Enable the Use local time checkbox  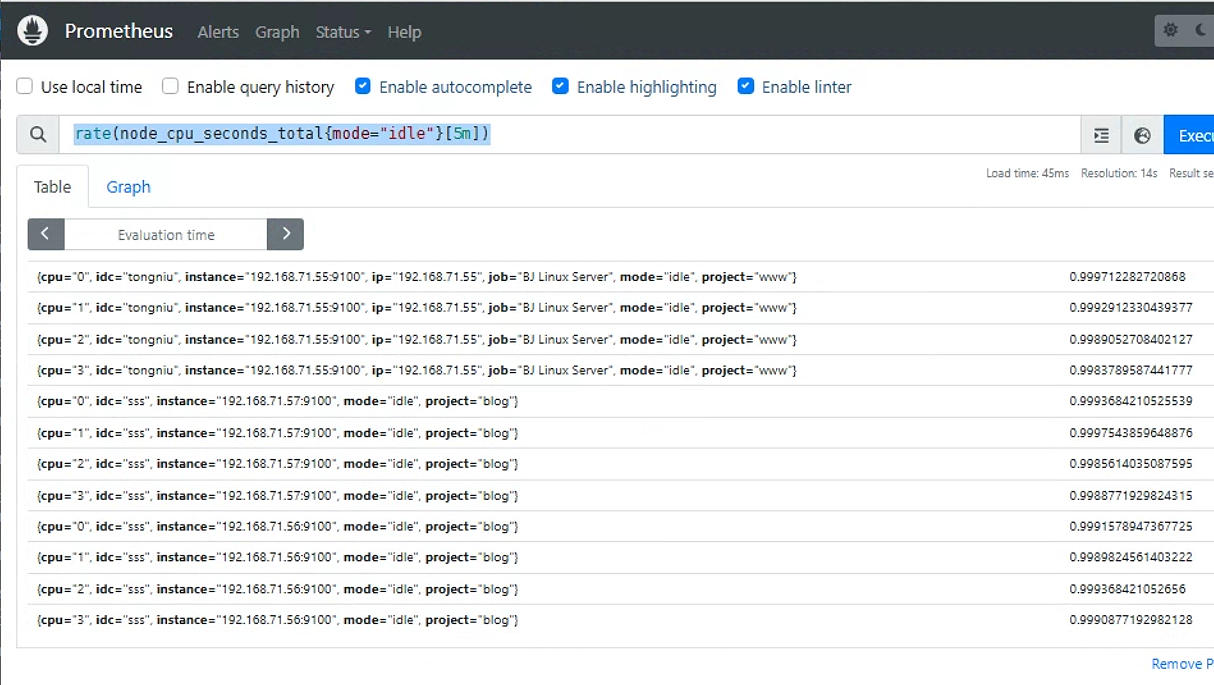point(25,87)
